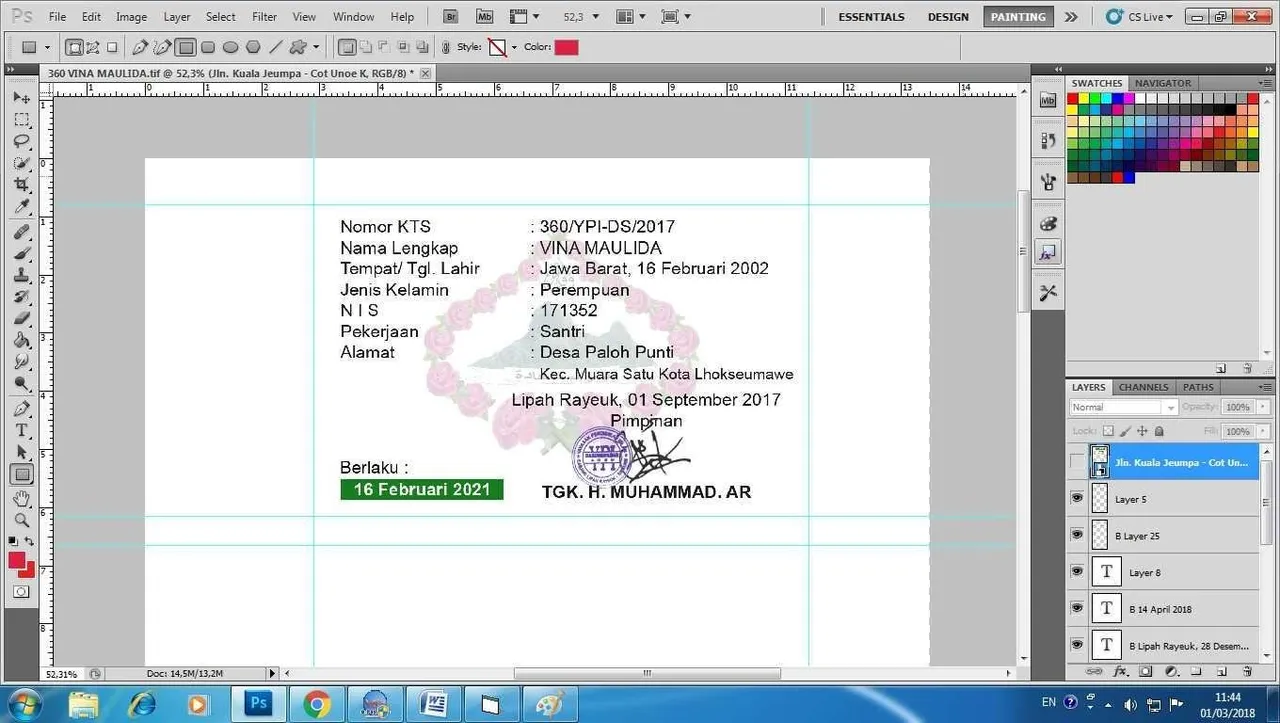
Task: Delete layer with the trash icon
Action: (x=1247, y=671)
